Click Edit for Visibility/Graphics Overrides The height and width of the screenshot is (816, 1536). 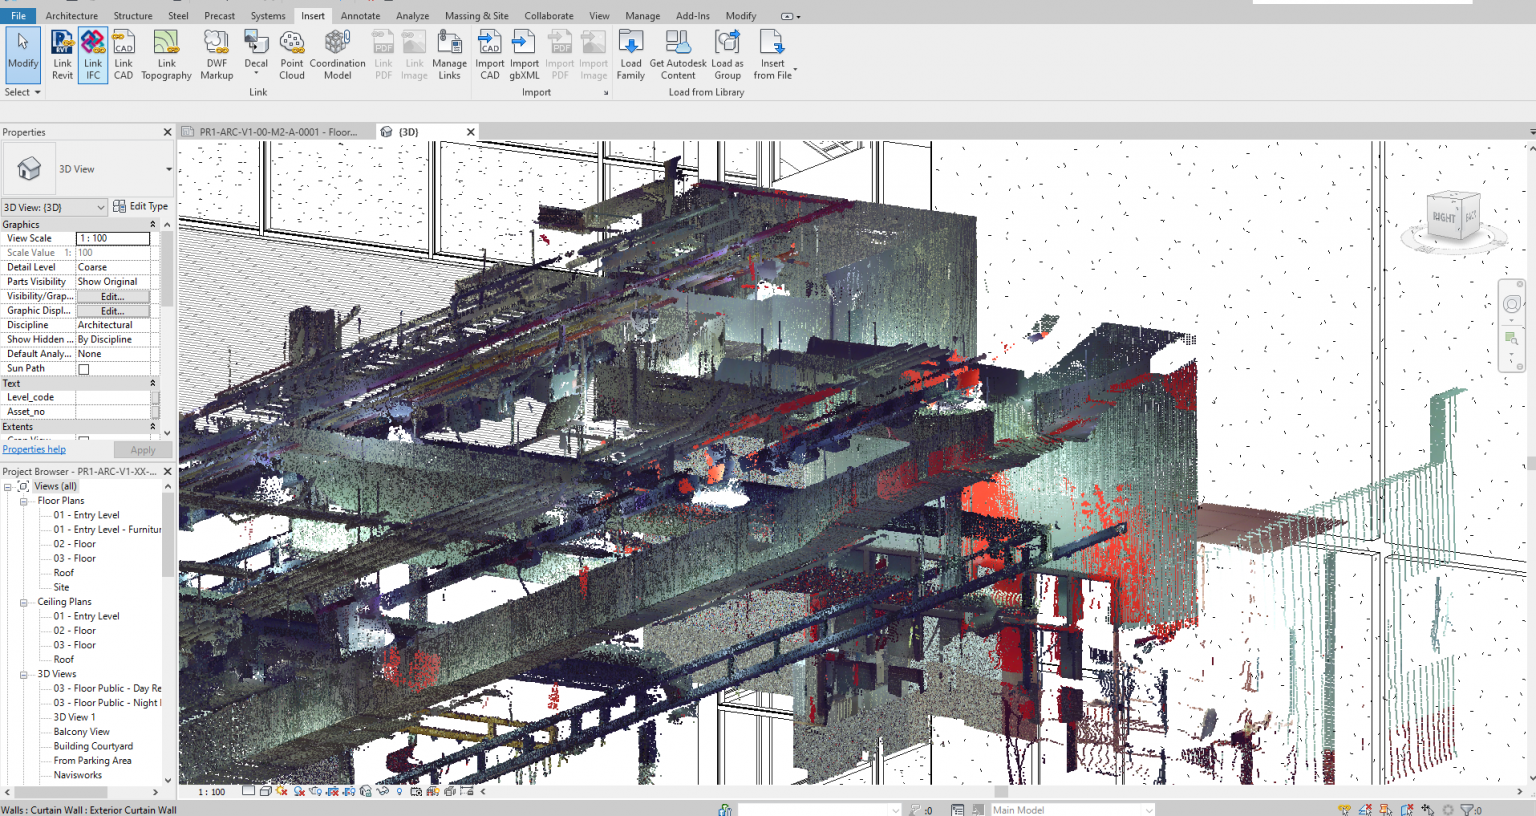113,295
